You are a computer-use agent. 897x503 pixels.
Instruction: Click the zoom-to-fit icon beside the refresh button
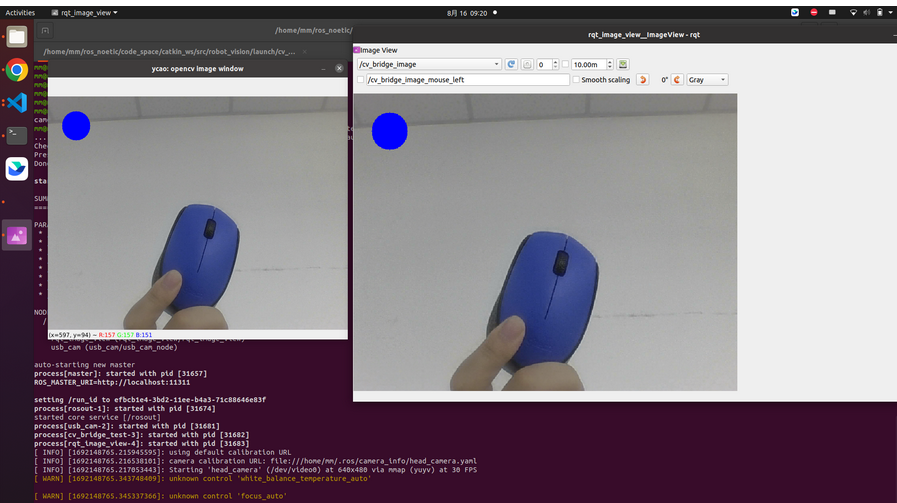click(x=527, y=65)
